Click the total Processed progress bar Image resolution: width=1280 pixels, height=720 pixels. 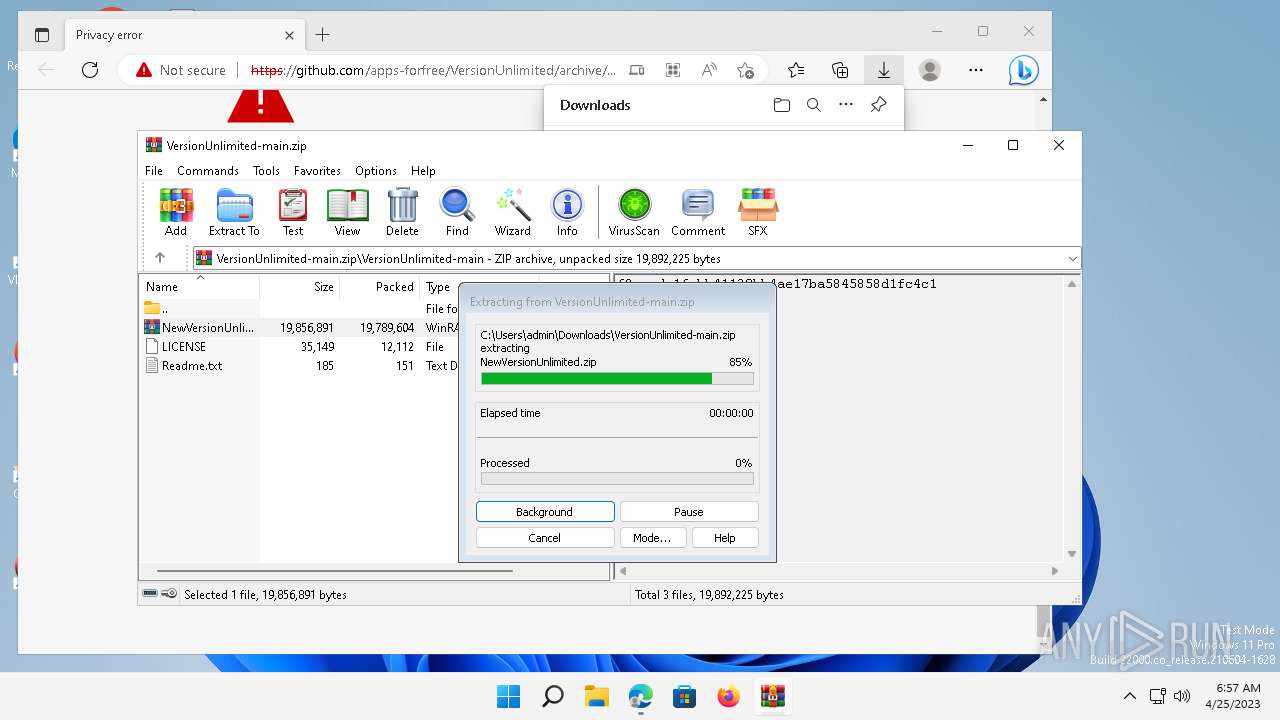[617, 479]
